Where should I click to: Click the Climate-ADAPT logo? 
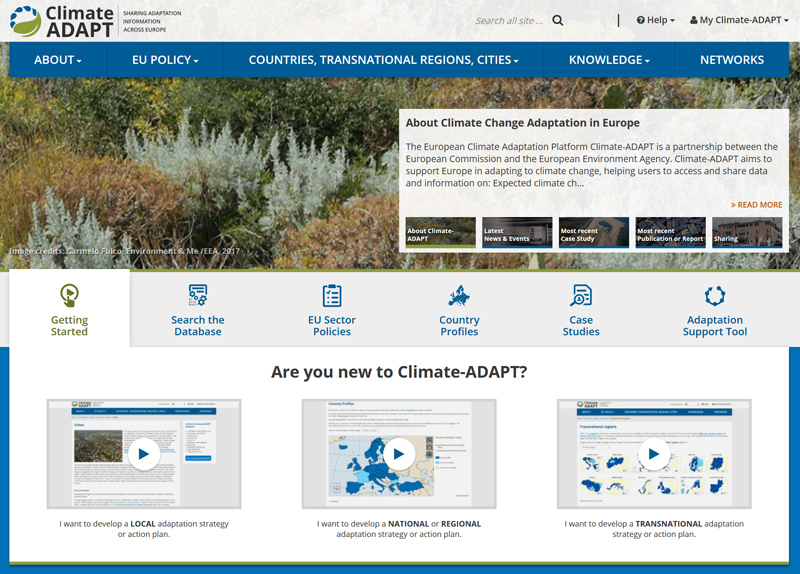pos(61,21)
